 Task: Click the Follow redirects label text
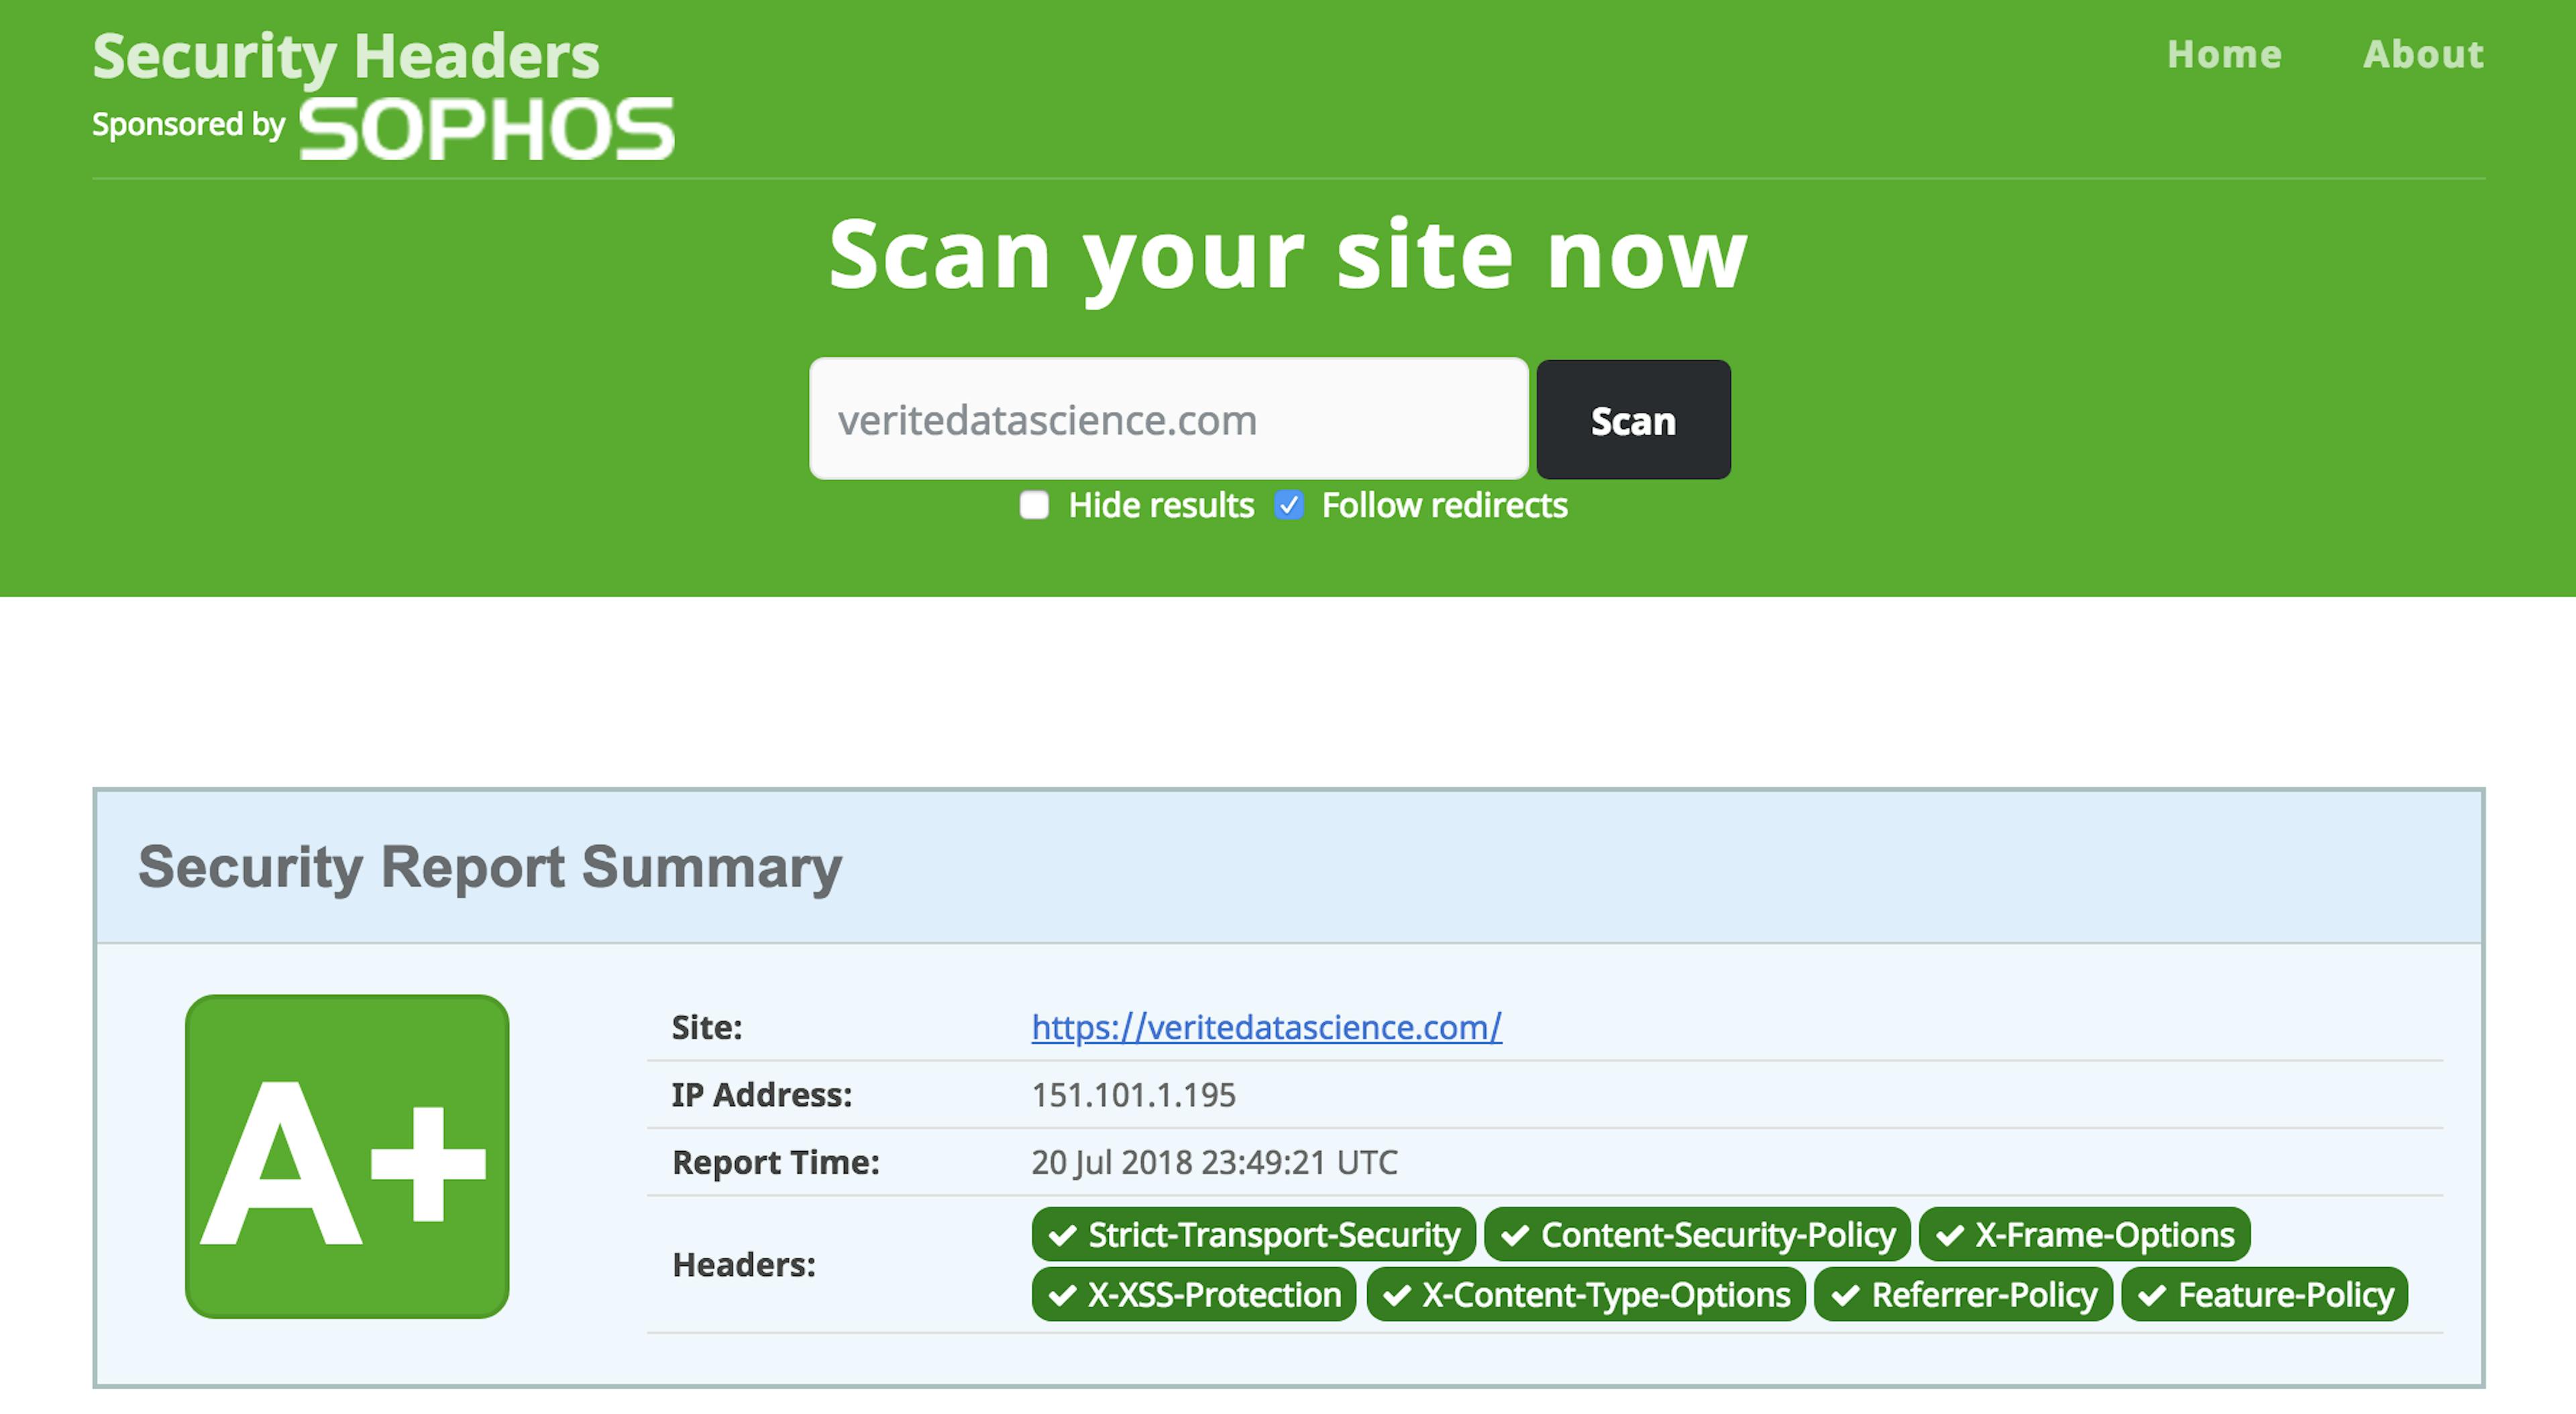click(x=1444, y=505)
